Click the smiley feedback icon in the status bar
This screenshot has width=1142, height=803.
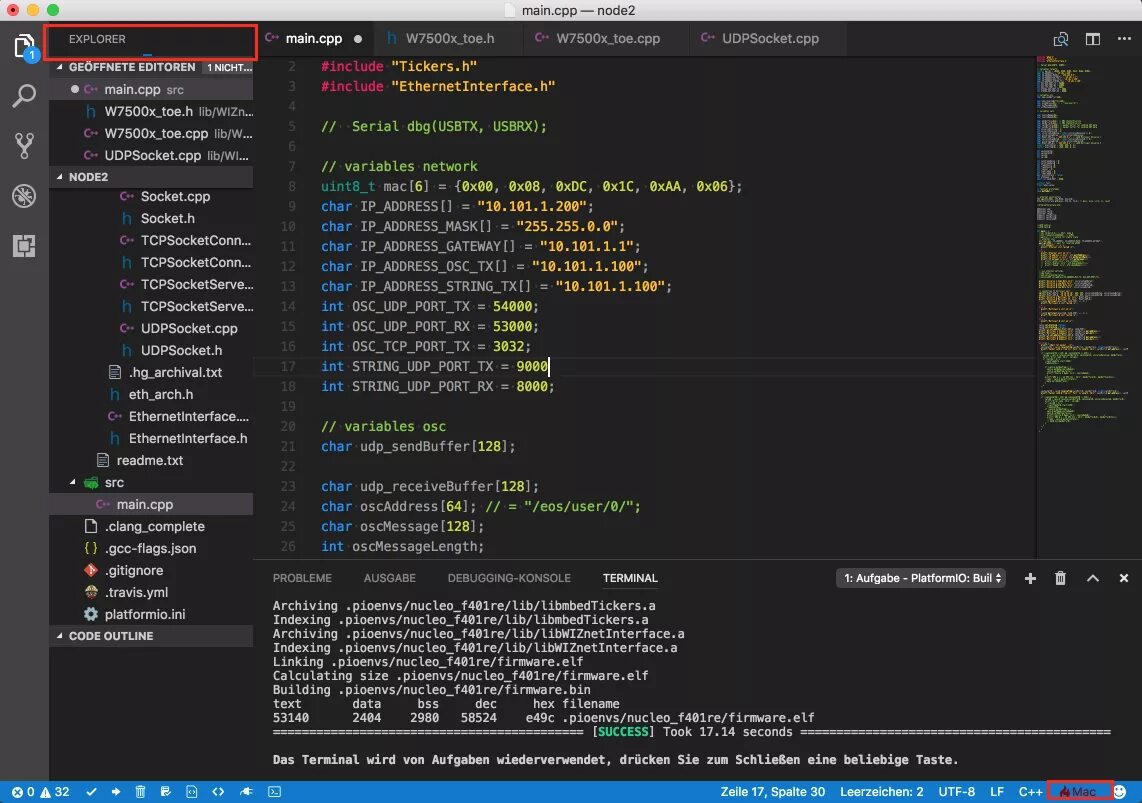1120,791
